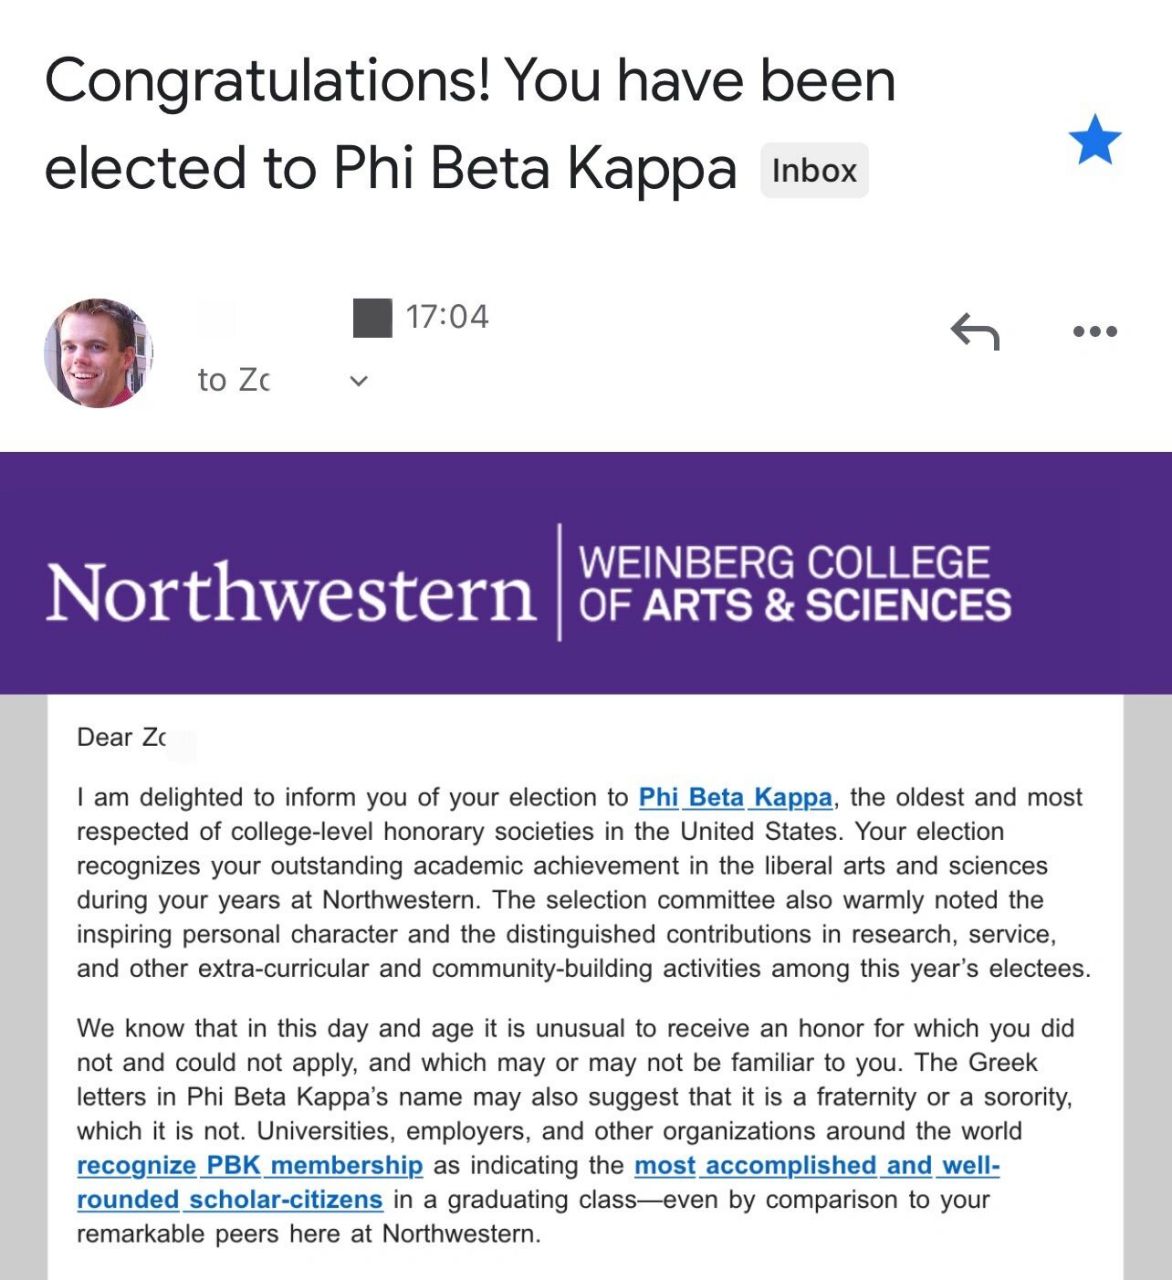
Task: Tap the dark square icon beside 17:04
Action: (x=371, y=316)
